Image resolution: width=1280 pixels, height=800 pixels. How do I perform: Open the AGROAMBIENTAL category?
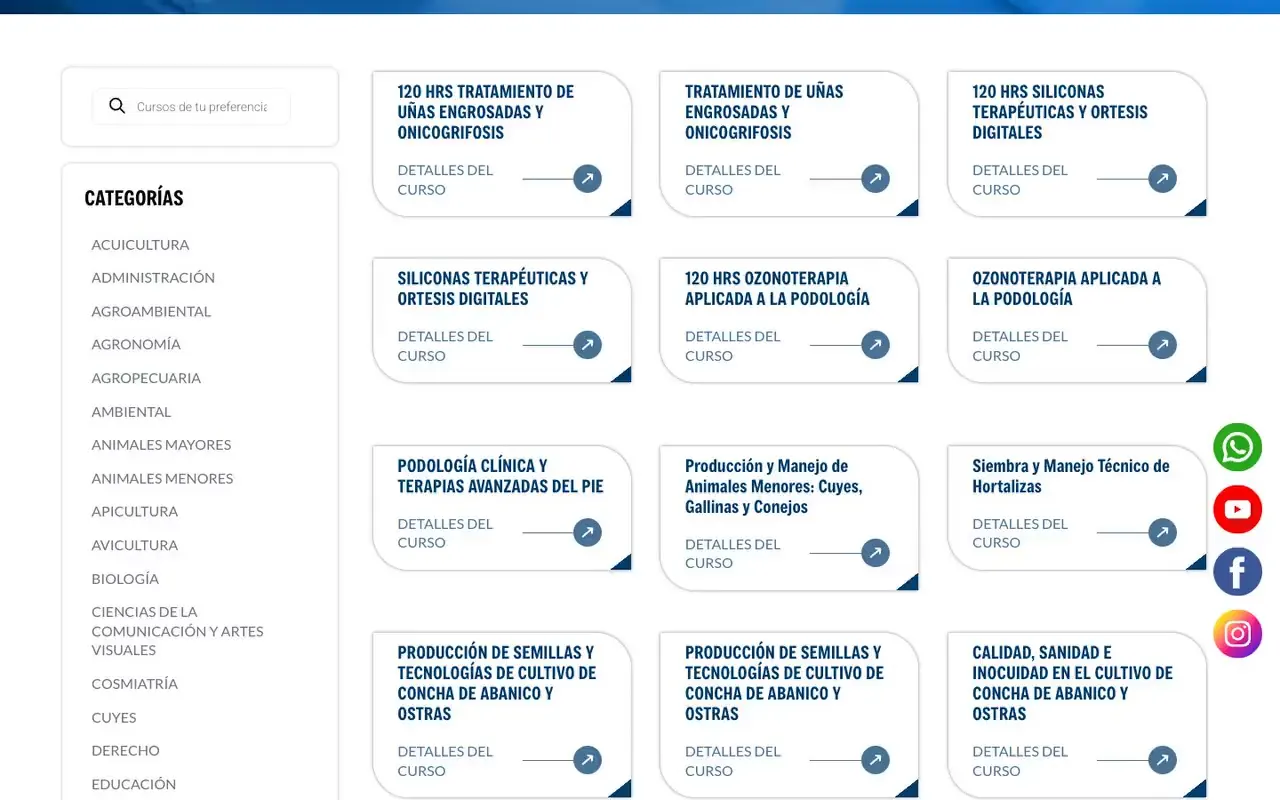click(151, 311)
